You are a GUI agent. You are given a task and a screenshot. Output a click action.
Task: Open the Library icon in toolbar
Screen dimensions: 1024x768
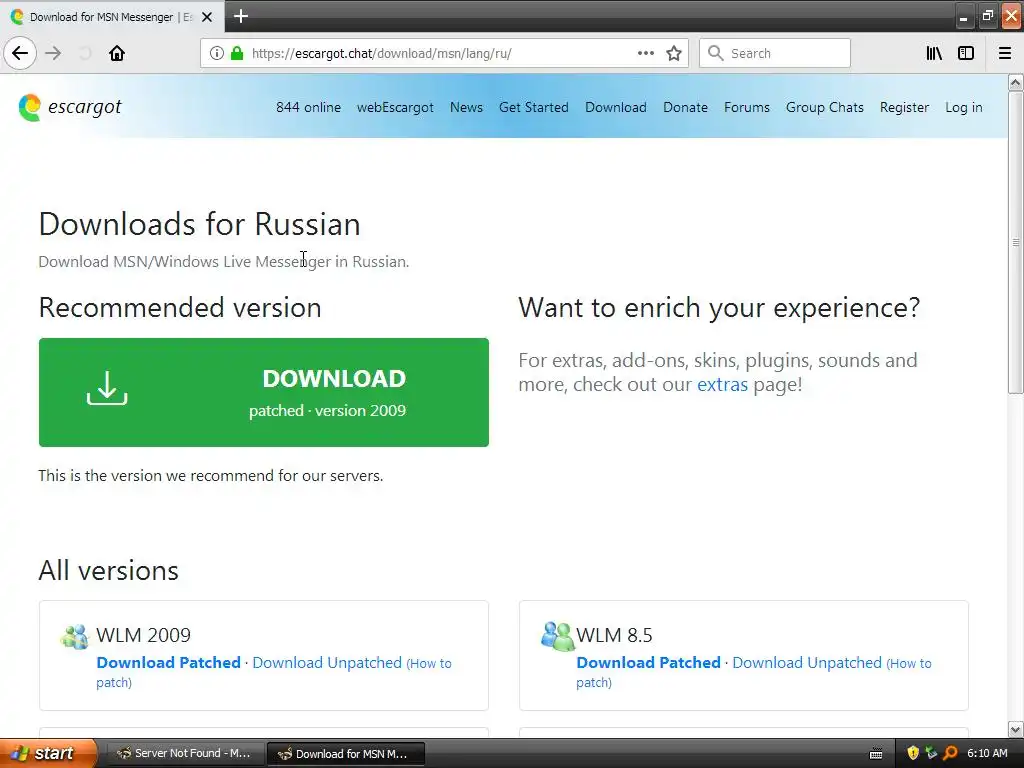coord(934,53)
